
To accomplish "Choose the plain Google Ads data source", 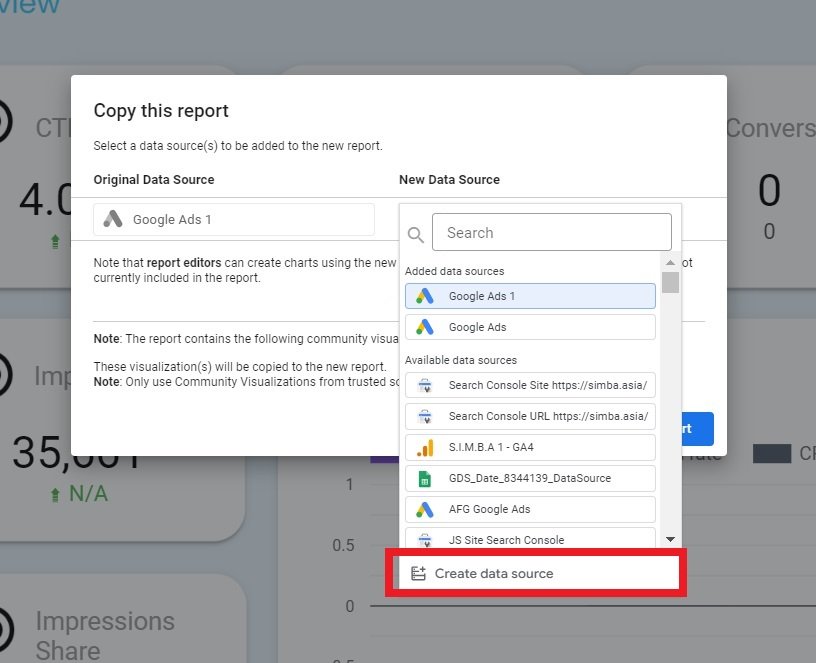I will (530, 327).
